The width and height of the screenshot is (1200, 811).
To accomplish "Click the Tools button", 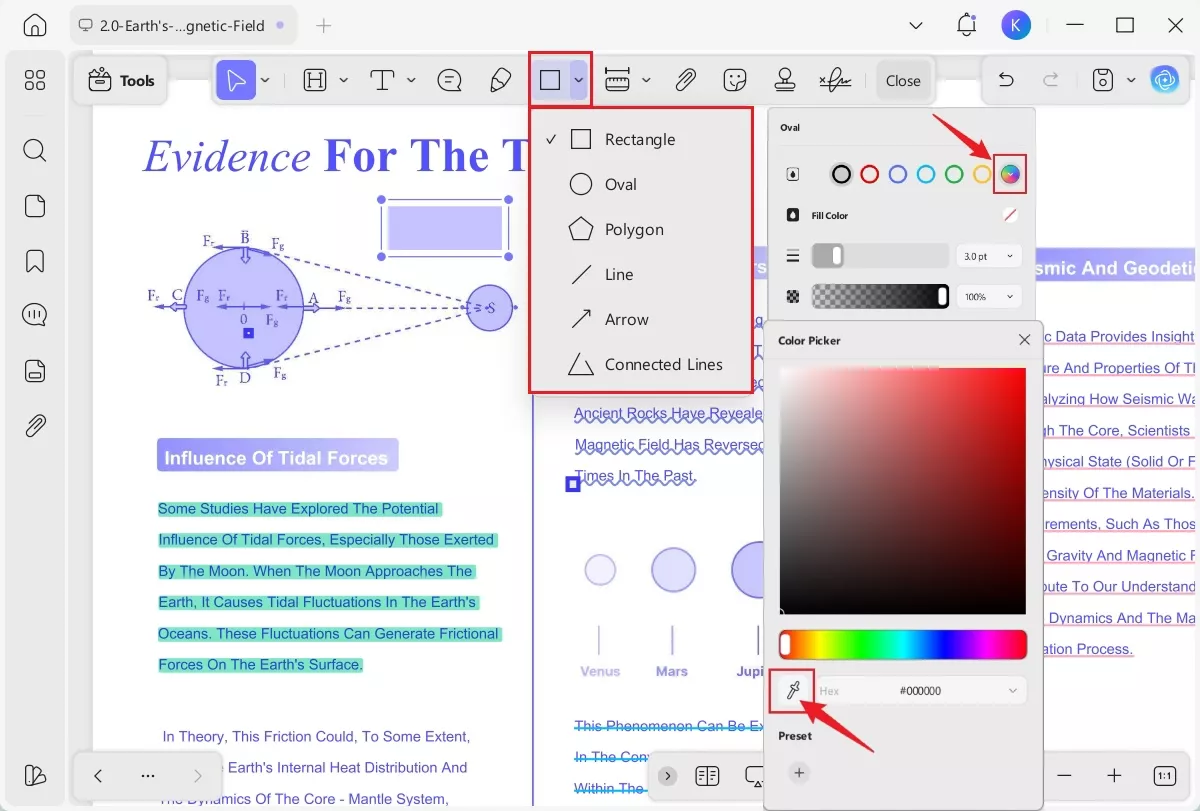I will (121, 81).
